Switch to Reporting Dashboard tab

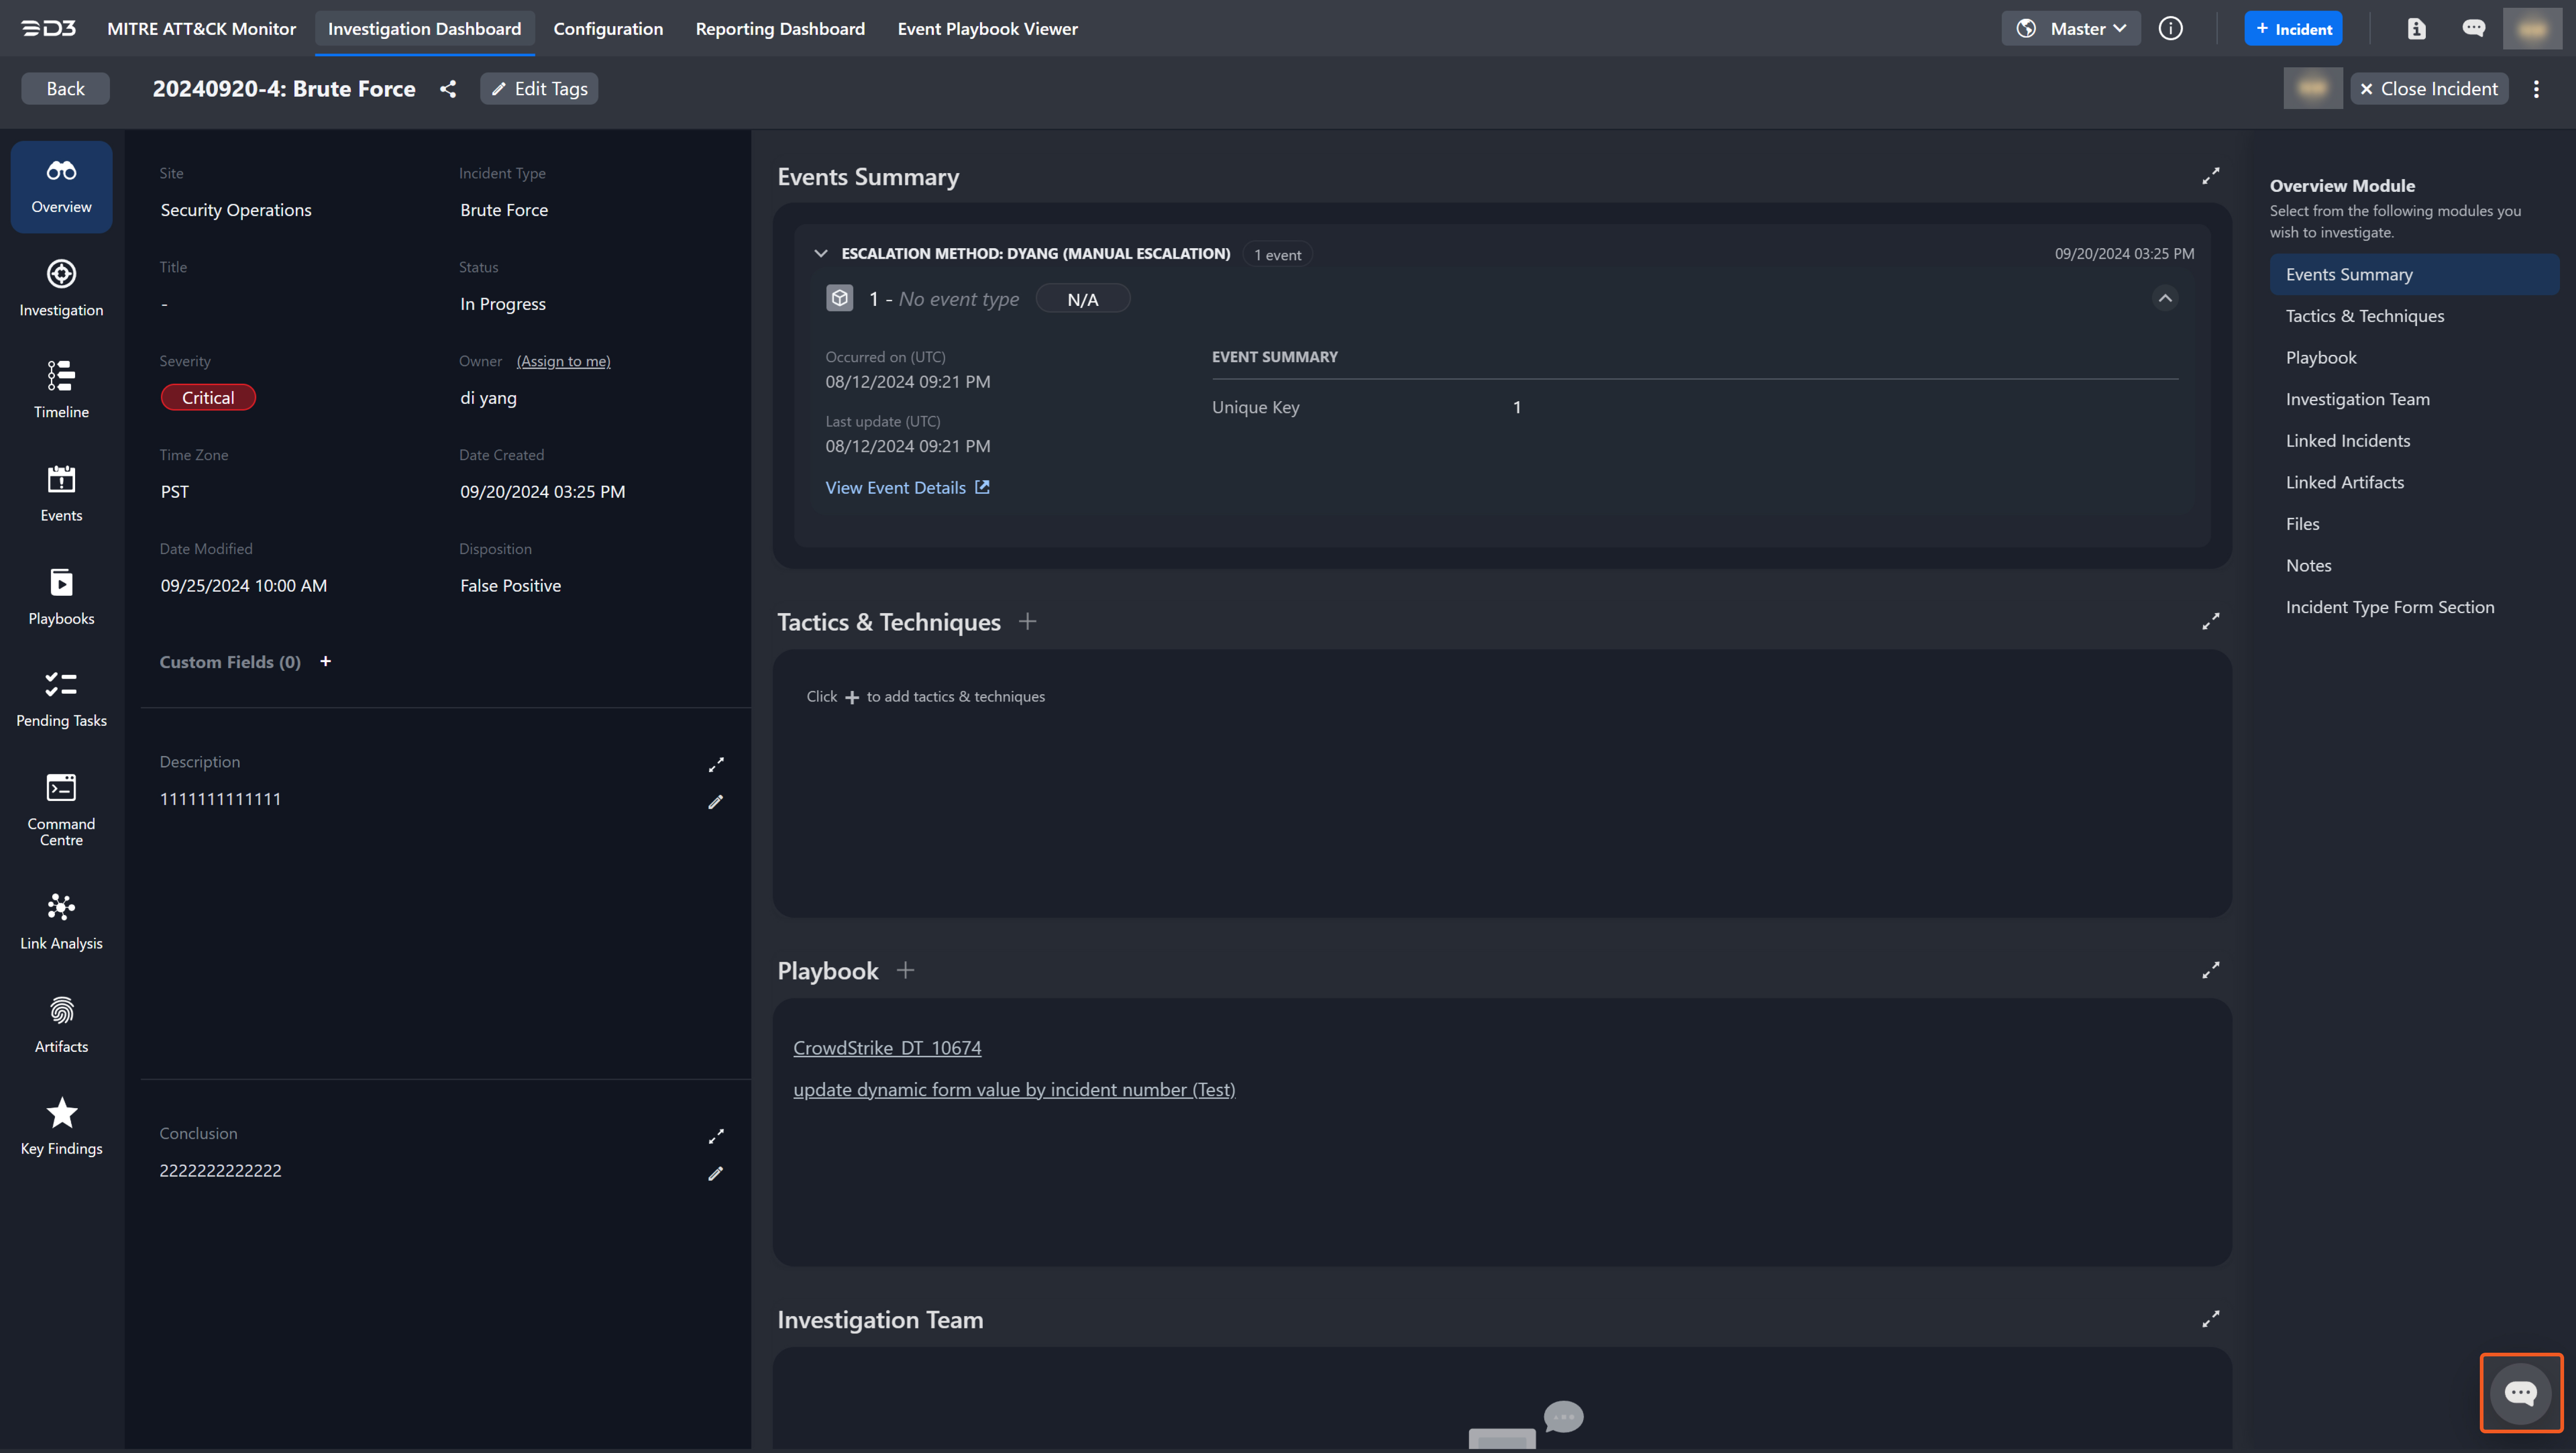[780, 29]
